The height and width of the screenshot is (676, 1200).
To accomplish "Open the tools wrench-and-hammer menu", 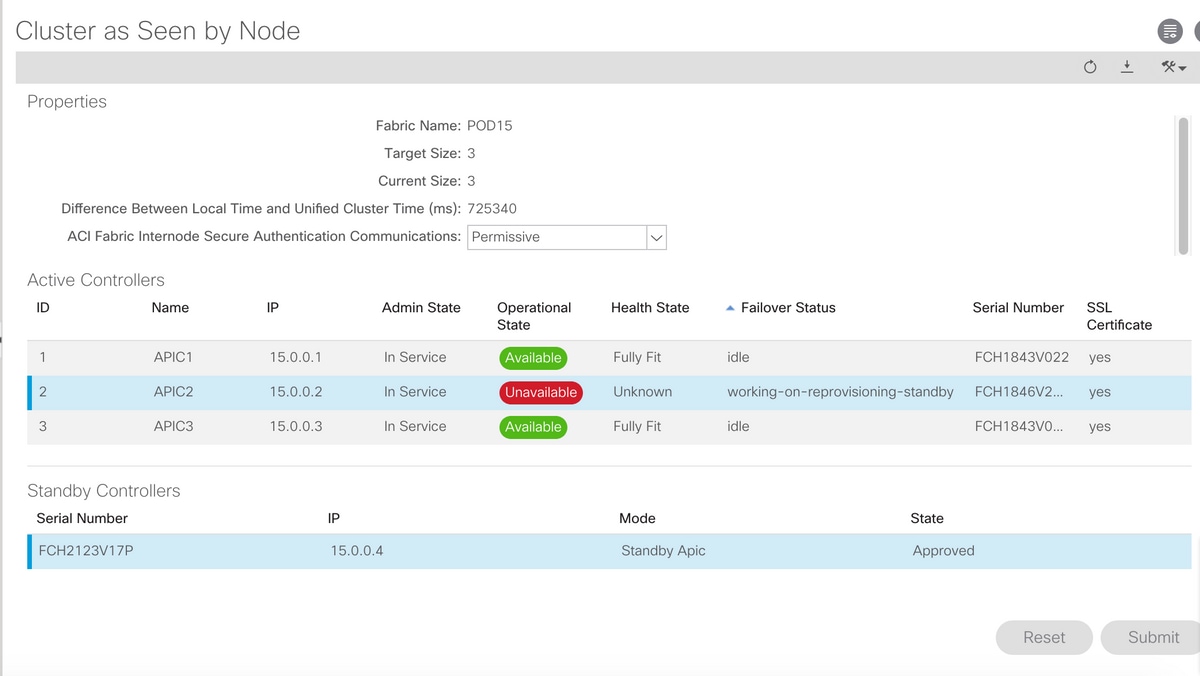I will click(x=1172, y=67).
